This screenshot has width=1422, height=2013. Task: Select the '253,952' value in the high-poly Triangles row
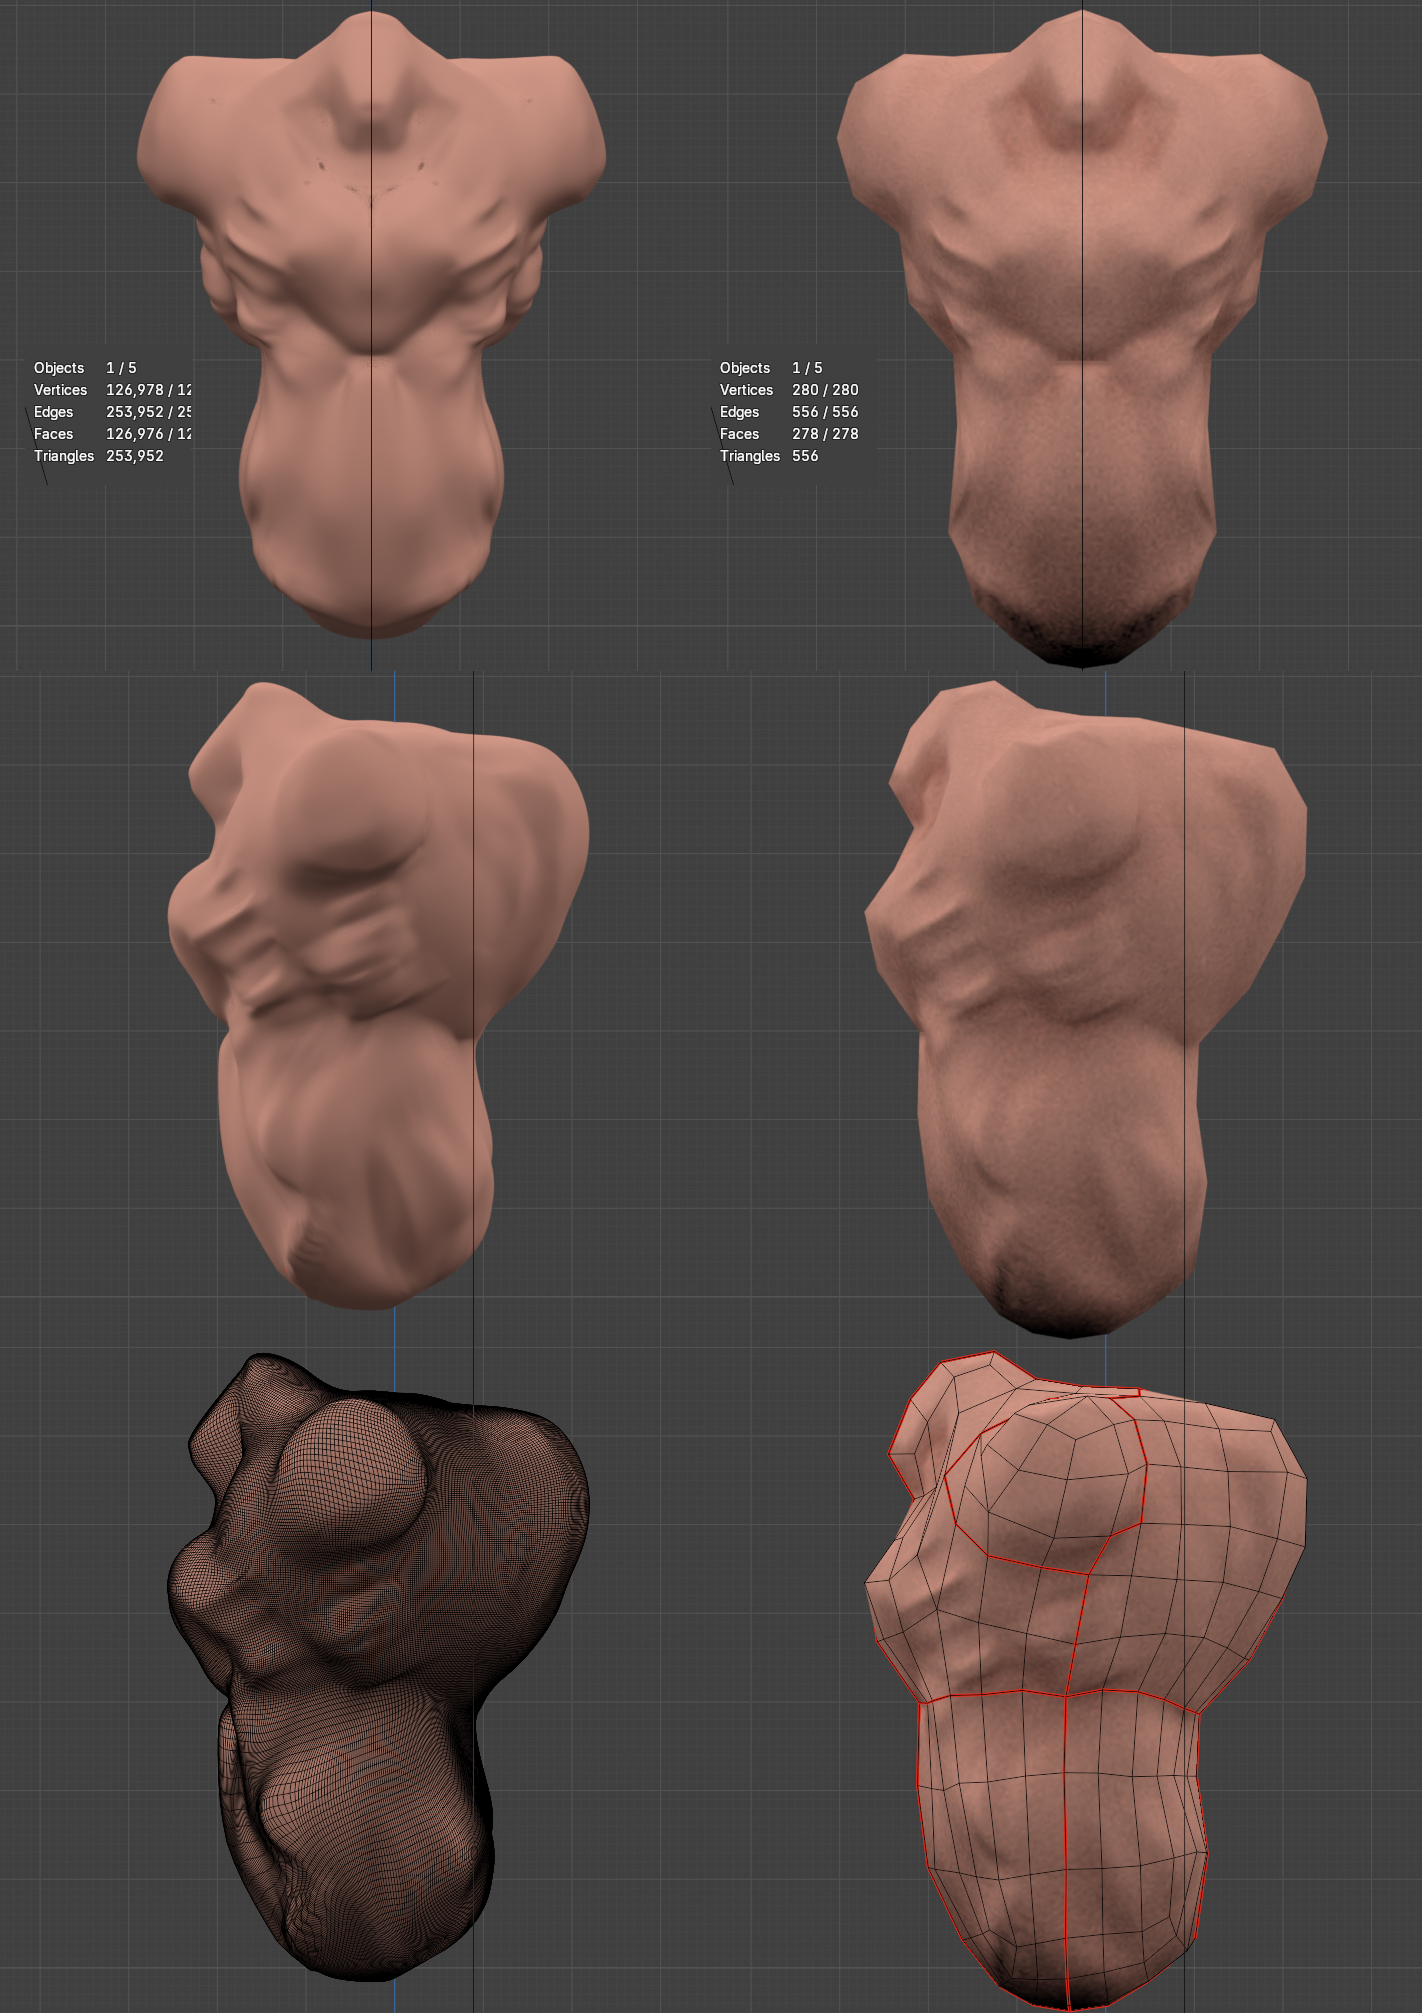pos(134,456)
